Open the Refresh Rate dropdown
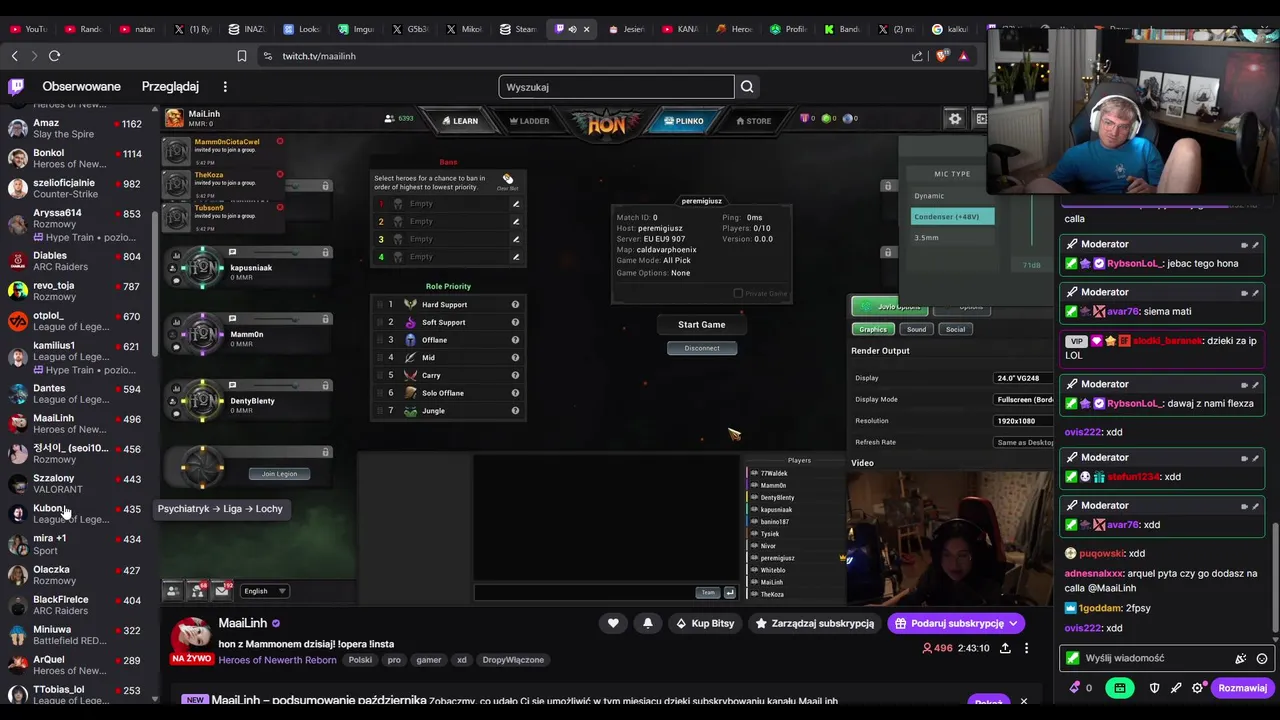Viewport: 1280px width, 720px height. point(1024,442)
